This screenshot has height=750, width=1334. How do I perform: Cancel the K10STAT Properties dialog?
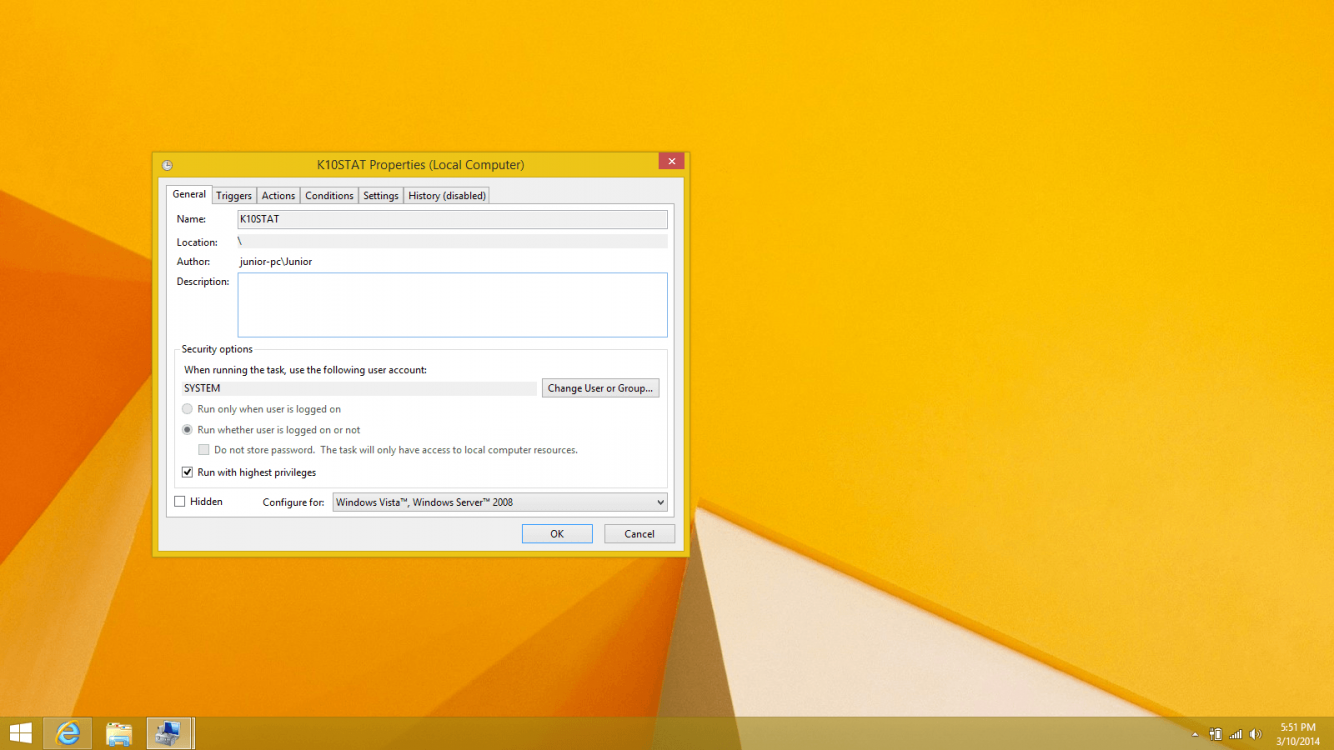pyautogui.click(x=639, y=534)
